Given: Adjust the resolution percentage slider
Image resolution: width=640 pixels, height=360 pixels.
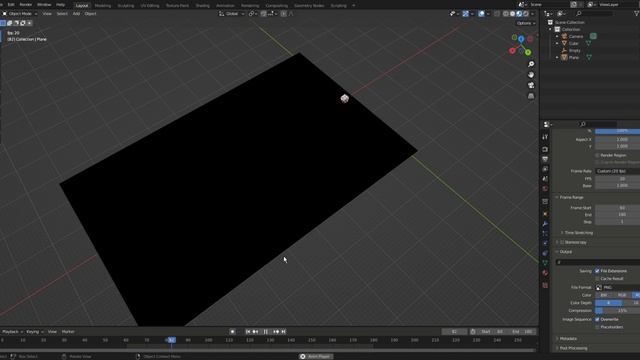Looking at the screenshot, I should pyautogui.click(x=617, y=131).
